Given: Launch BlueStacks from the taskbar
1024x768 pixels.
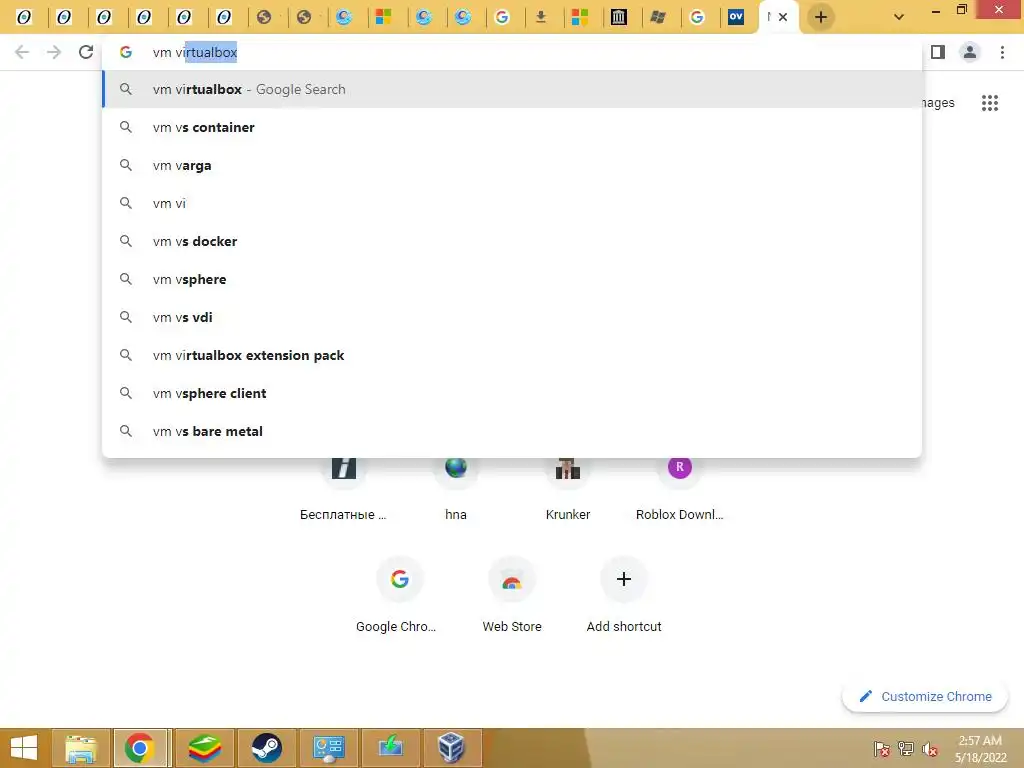Looking at the screenshot, I should tap(204, 748).
